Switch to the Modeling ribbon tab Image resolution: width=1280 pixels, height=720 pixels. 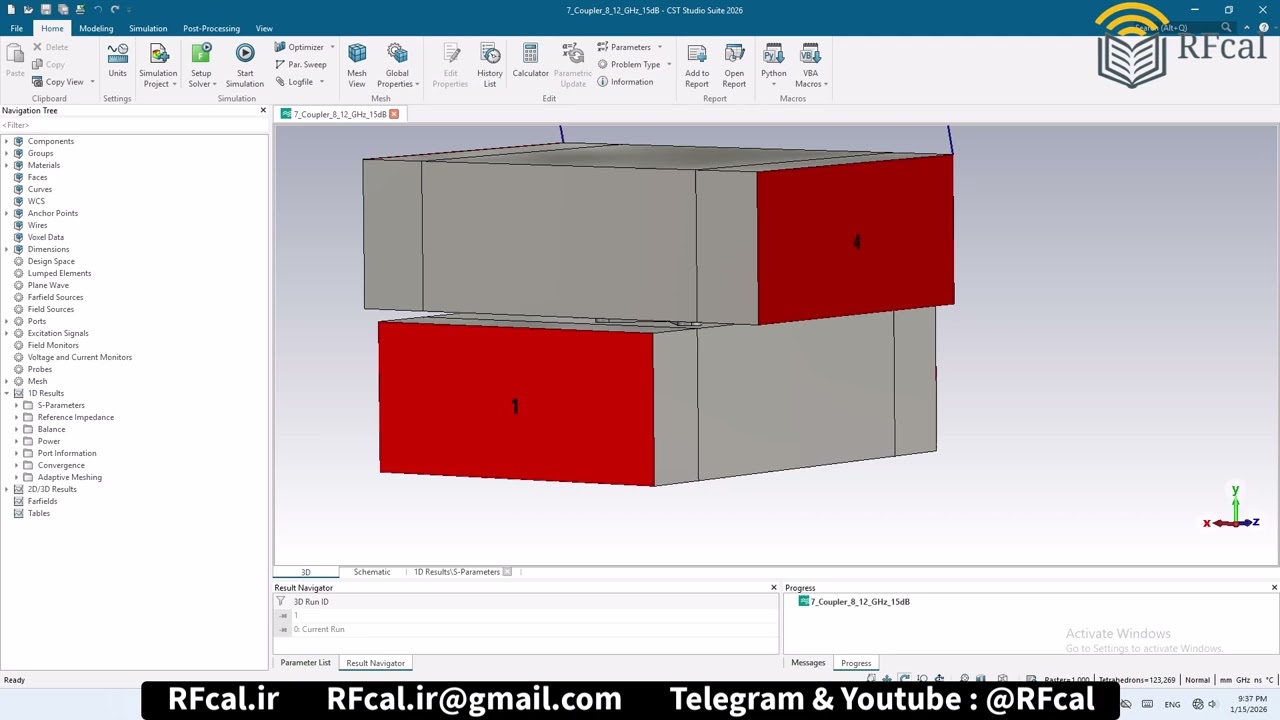pos(96,28)
